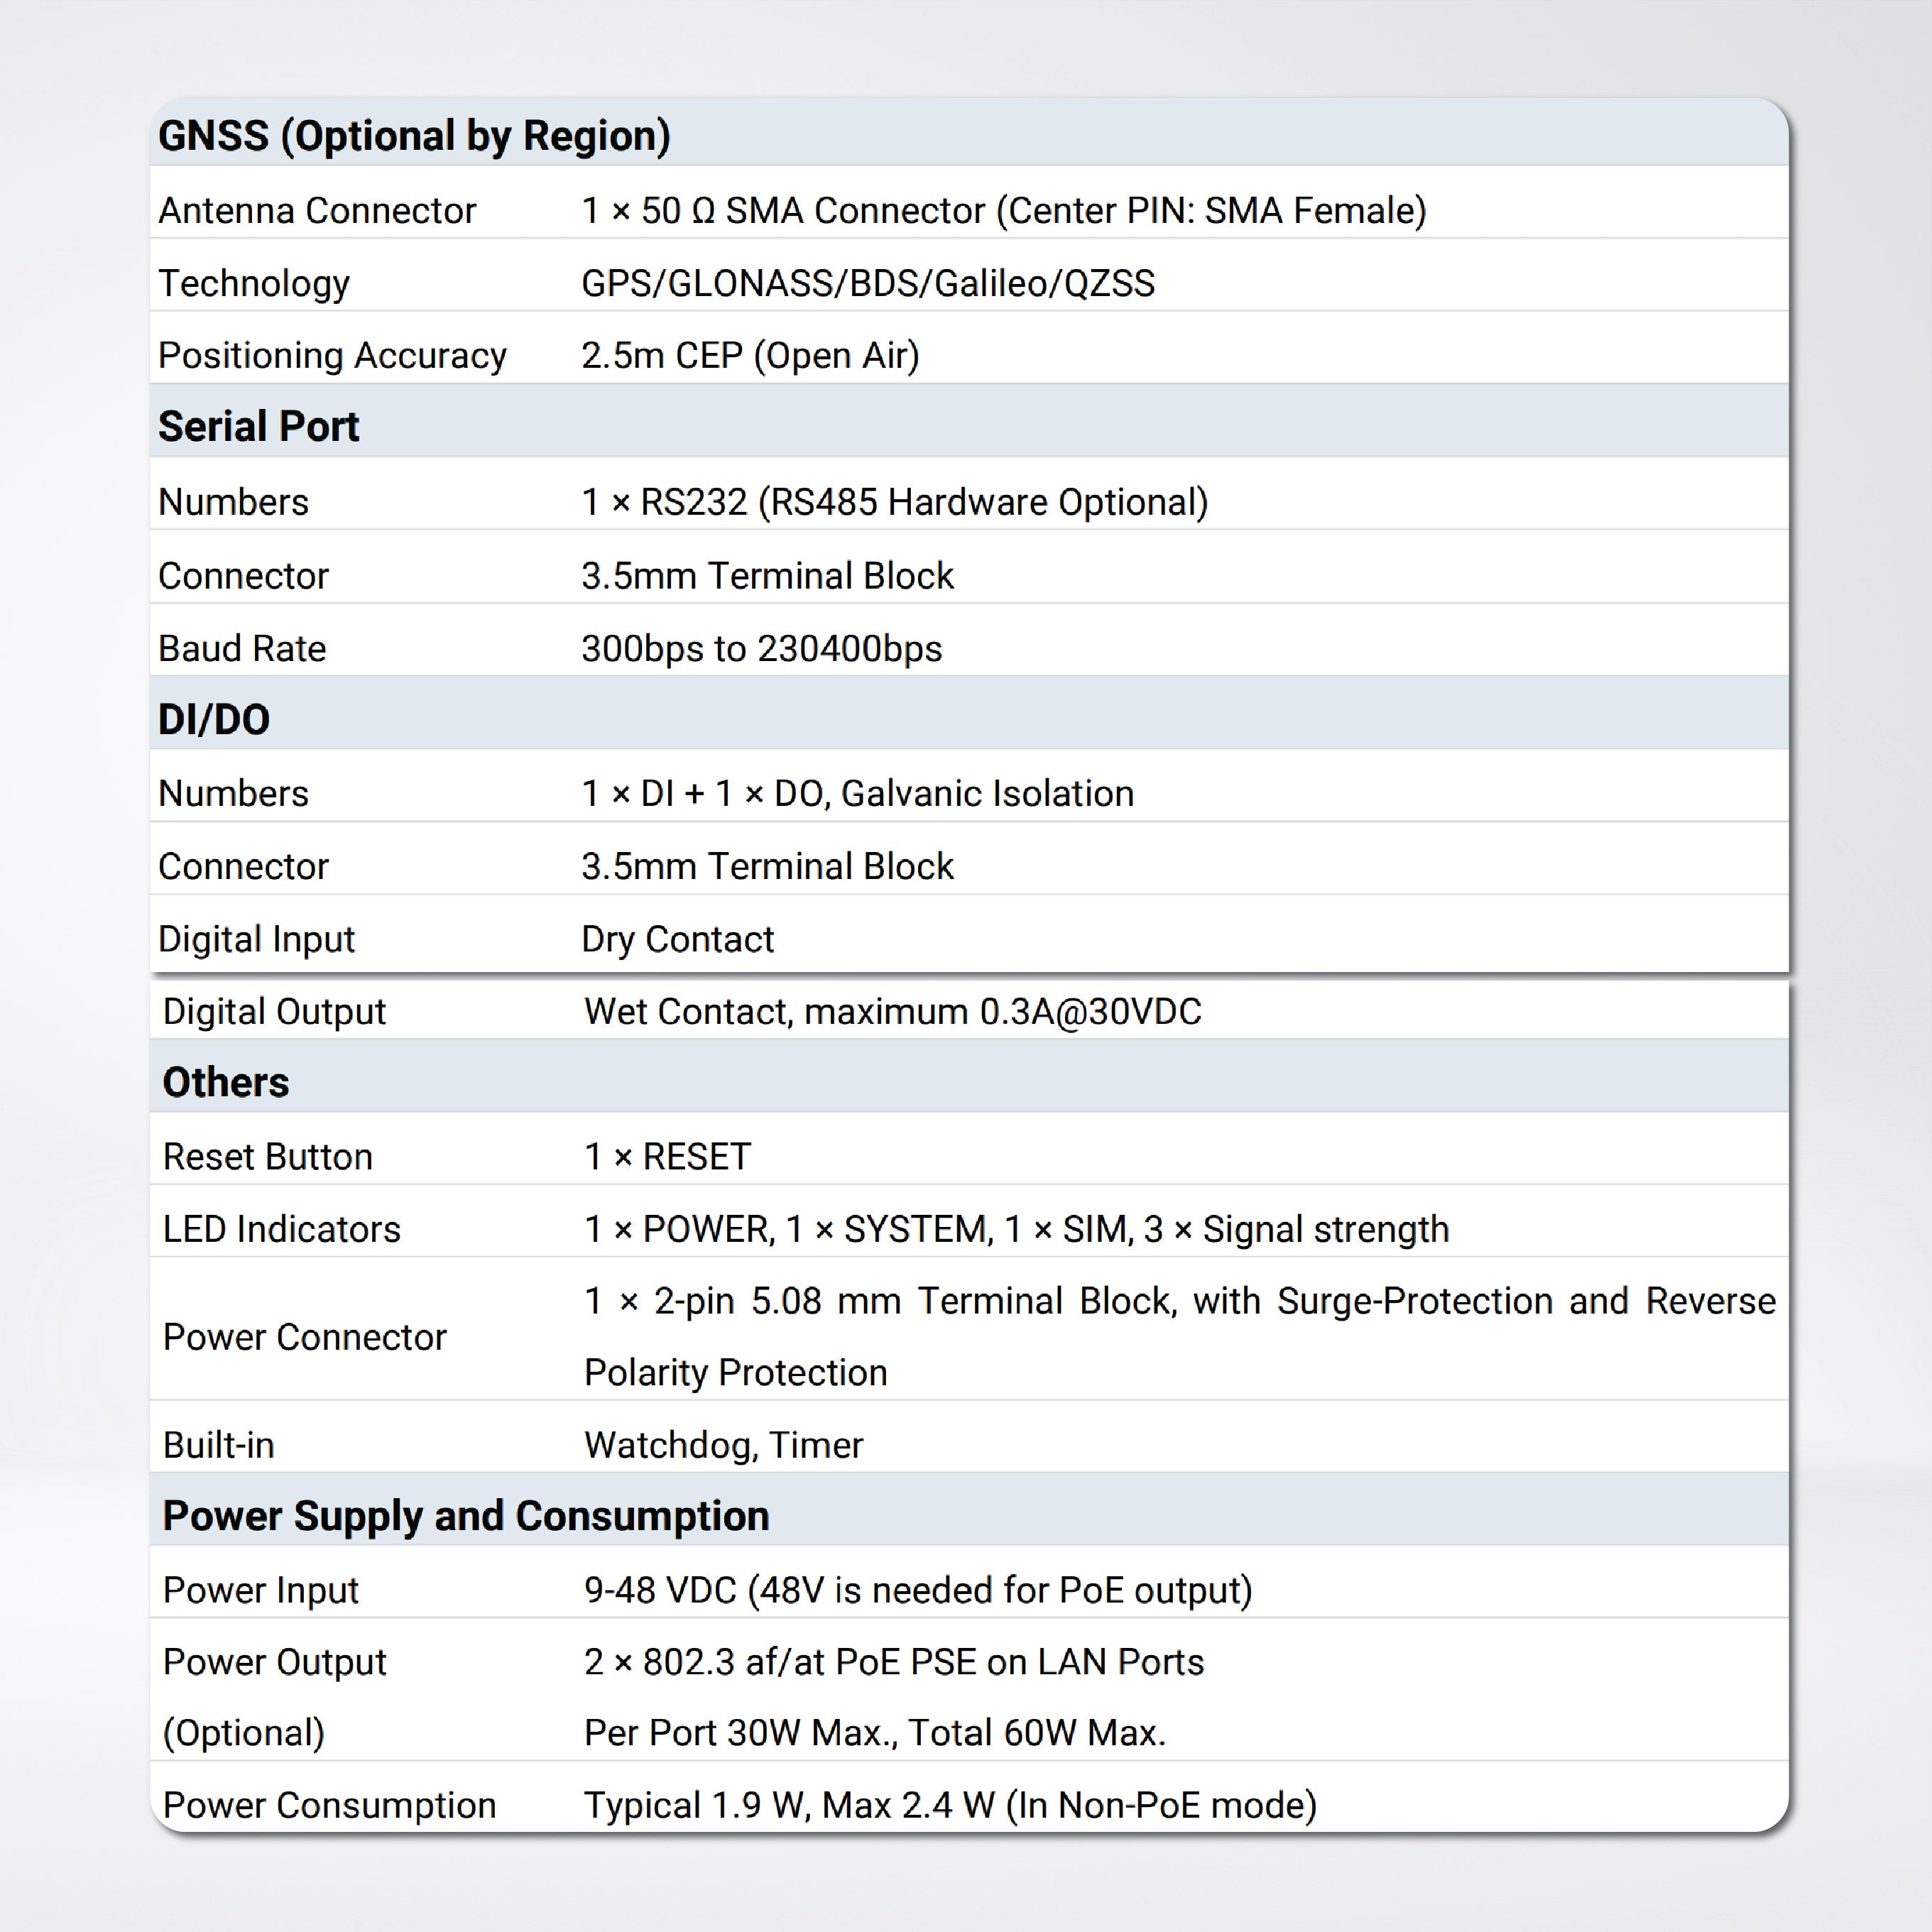
Task: Select the 9-48 VDC power input value
Action: pyautogui.click(x=917, y=1591)
